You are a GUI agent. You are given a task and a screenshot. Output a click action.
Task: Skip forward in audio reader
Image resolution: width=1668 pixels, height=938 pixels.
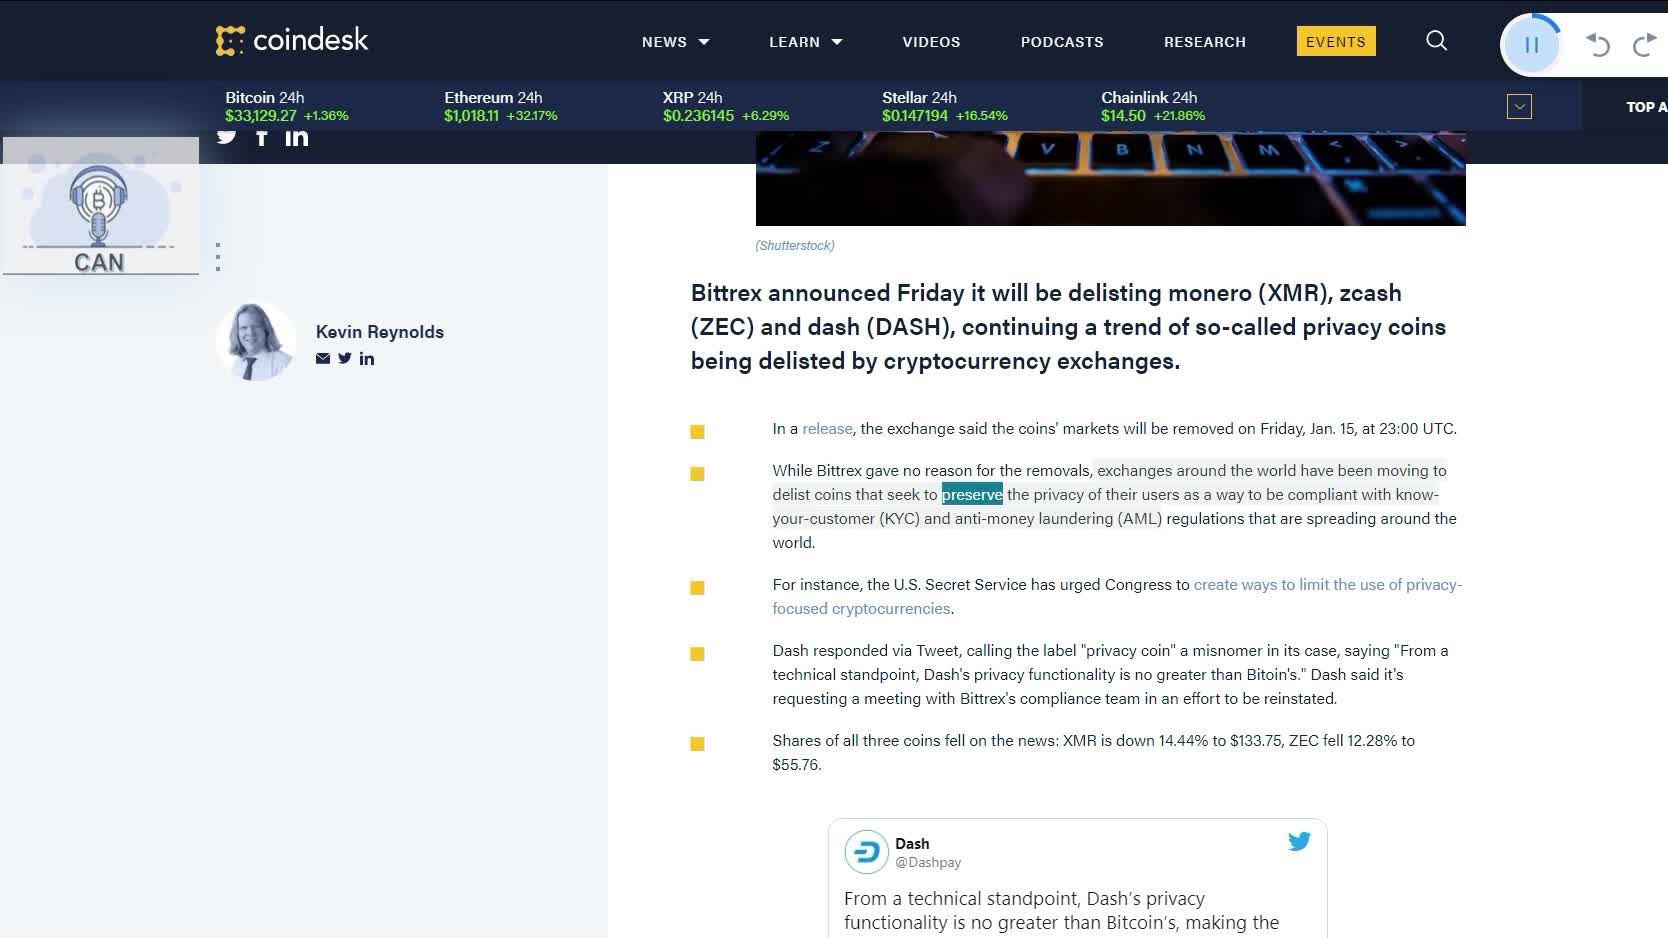[x=1644, y=45]
